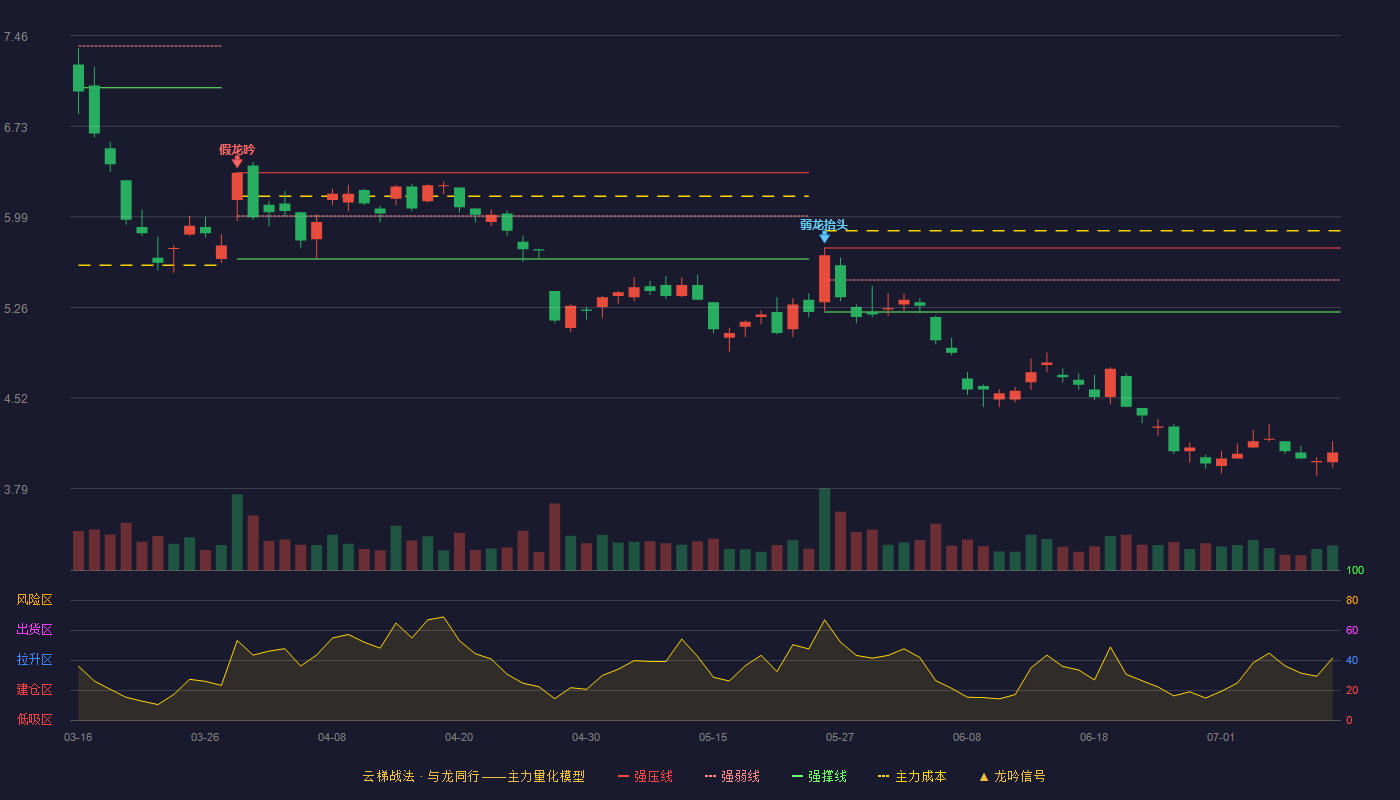The height and width of the screenshot is (800, 1400).
Task: Click the 04-20 date label
Action: tap(459, 737)
